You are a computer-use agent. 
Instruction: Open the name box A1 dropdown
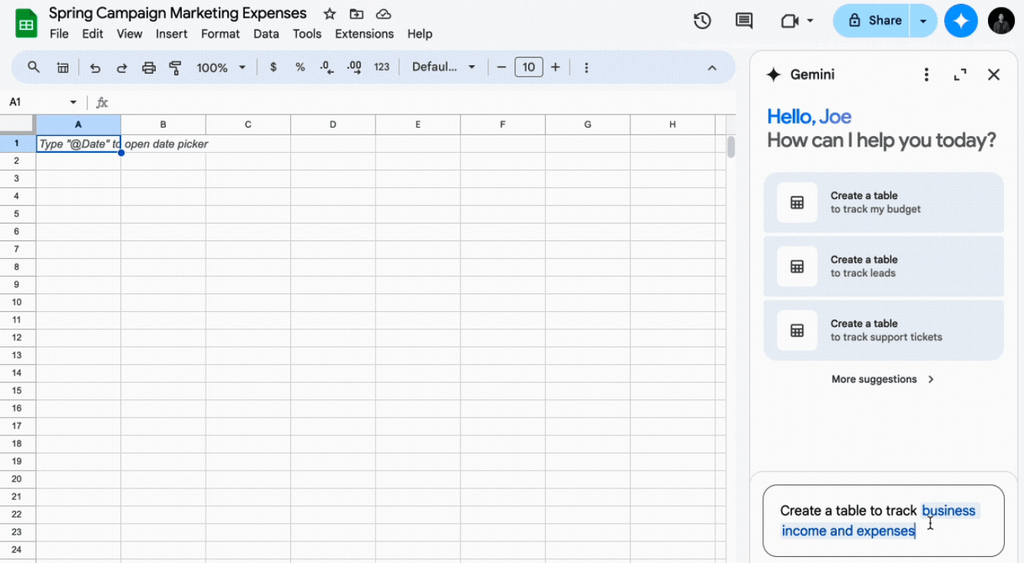tap(72, 102)
